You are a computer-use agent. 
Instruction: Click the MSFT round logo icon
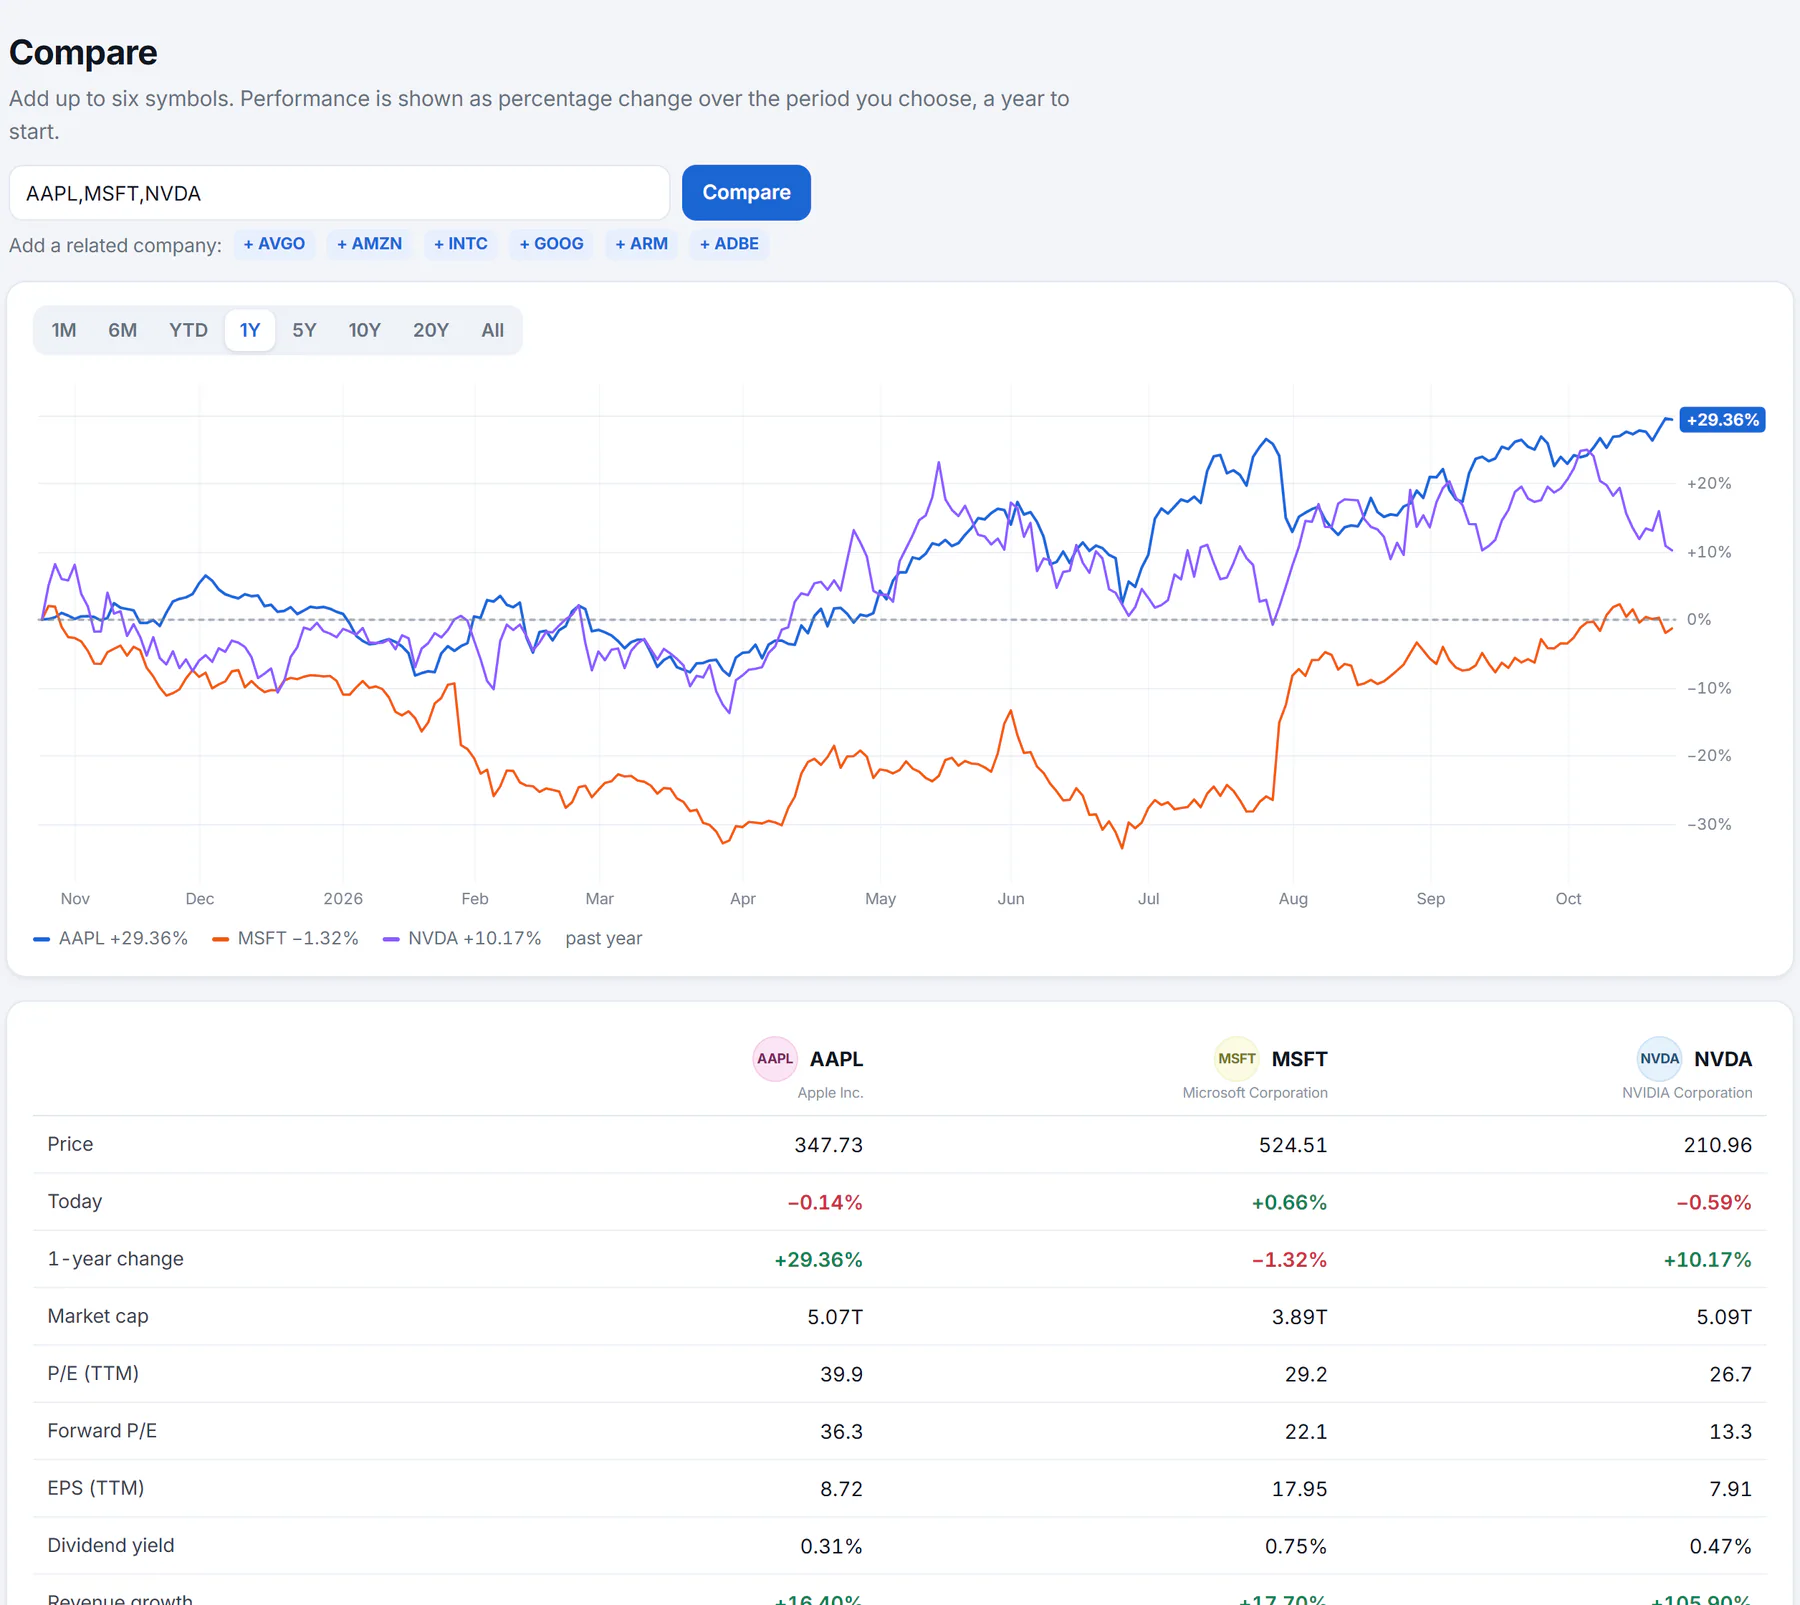pos(1236,1059)
